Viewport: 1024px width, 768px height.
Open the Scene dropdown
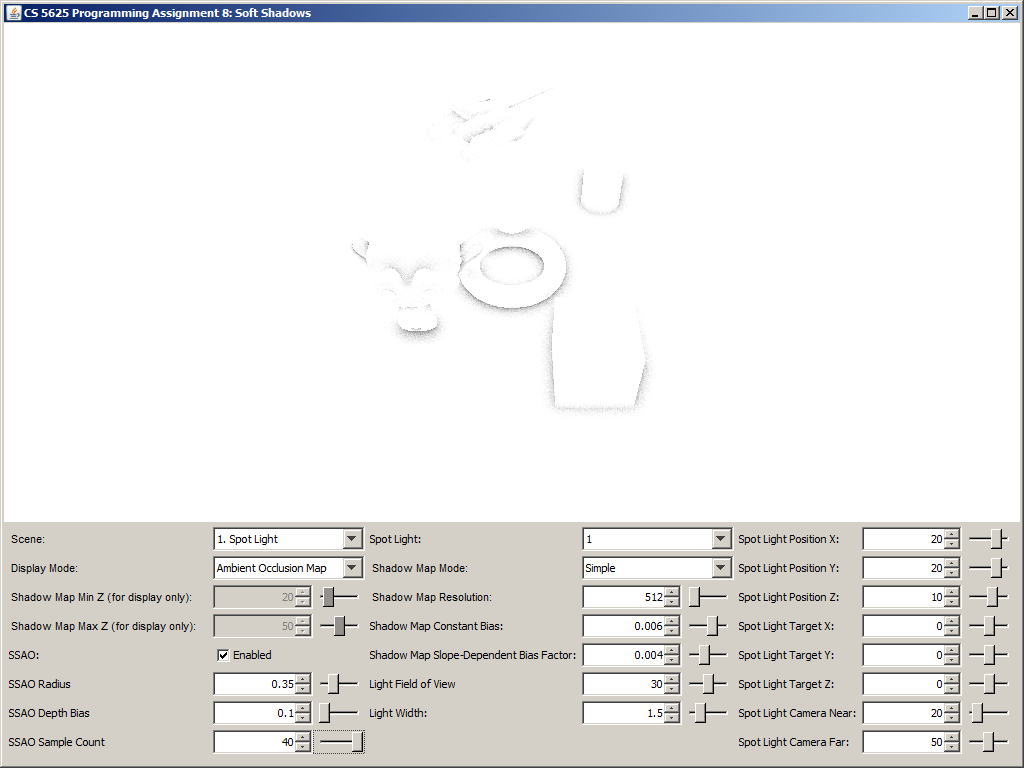point(351,539)
